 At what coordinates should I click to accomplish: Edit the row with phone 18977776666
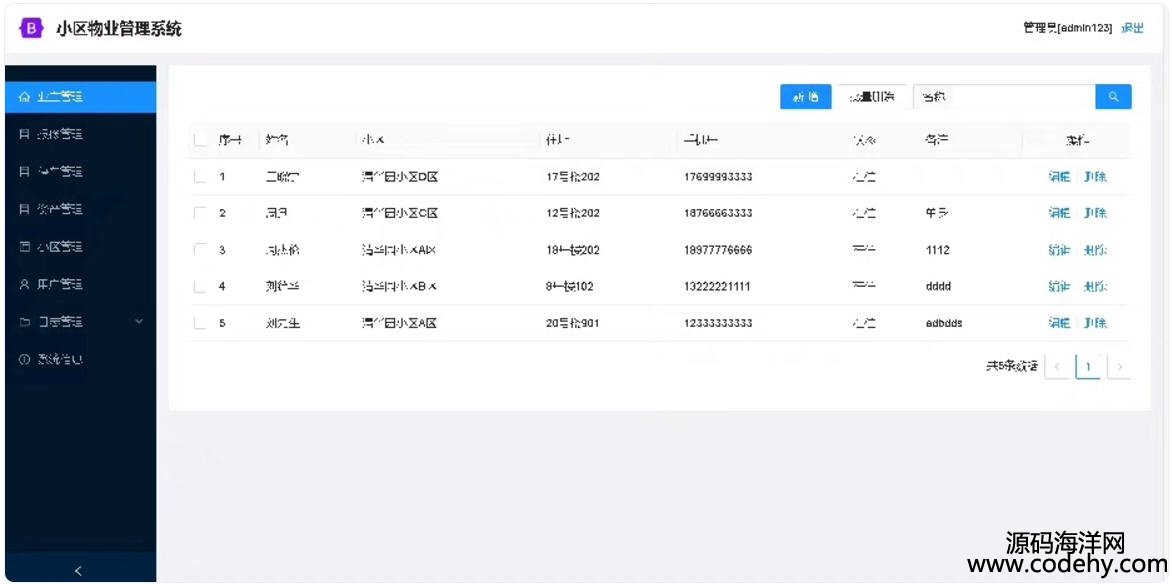coord(1059,250)
